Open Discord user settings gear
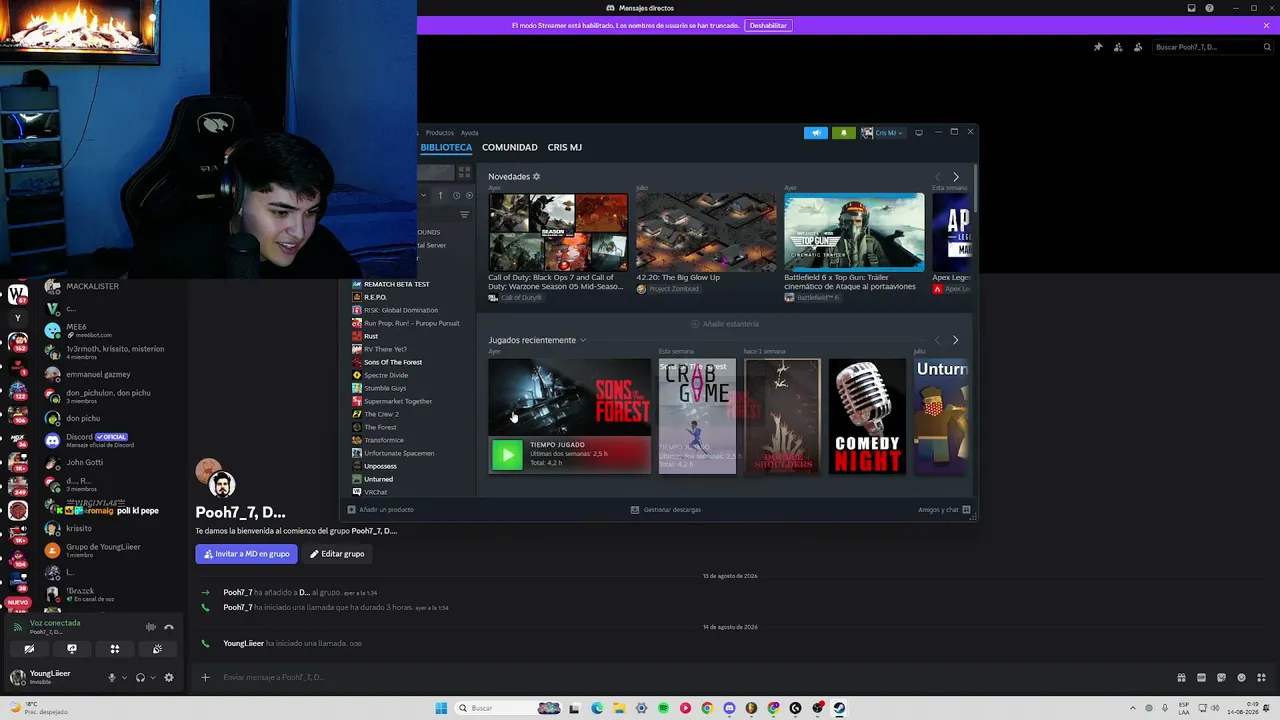The image size is (1280, 720). coord(169,677)
